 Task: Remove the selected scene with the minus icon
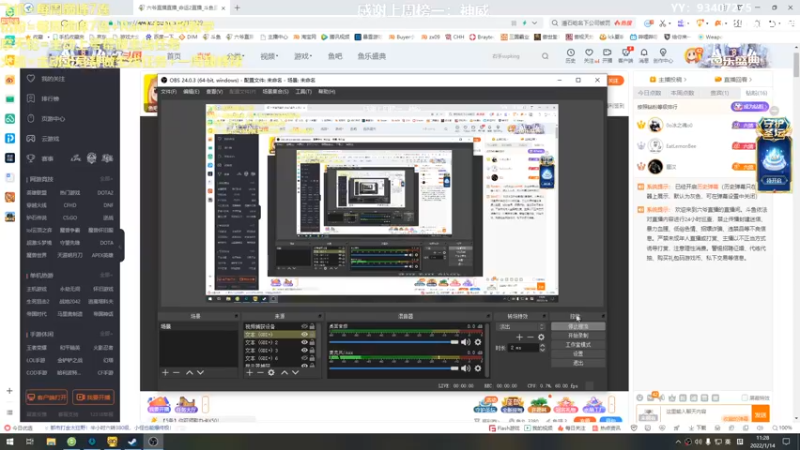tap(176, 373)
